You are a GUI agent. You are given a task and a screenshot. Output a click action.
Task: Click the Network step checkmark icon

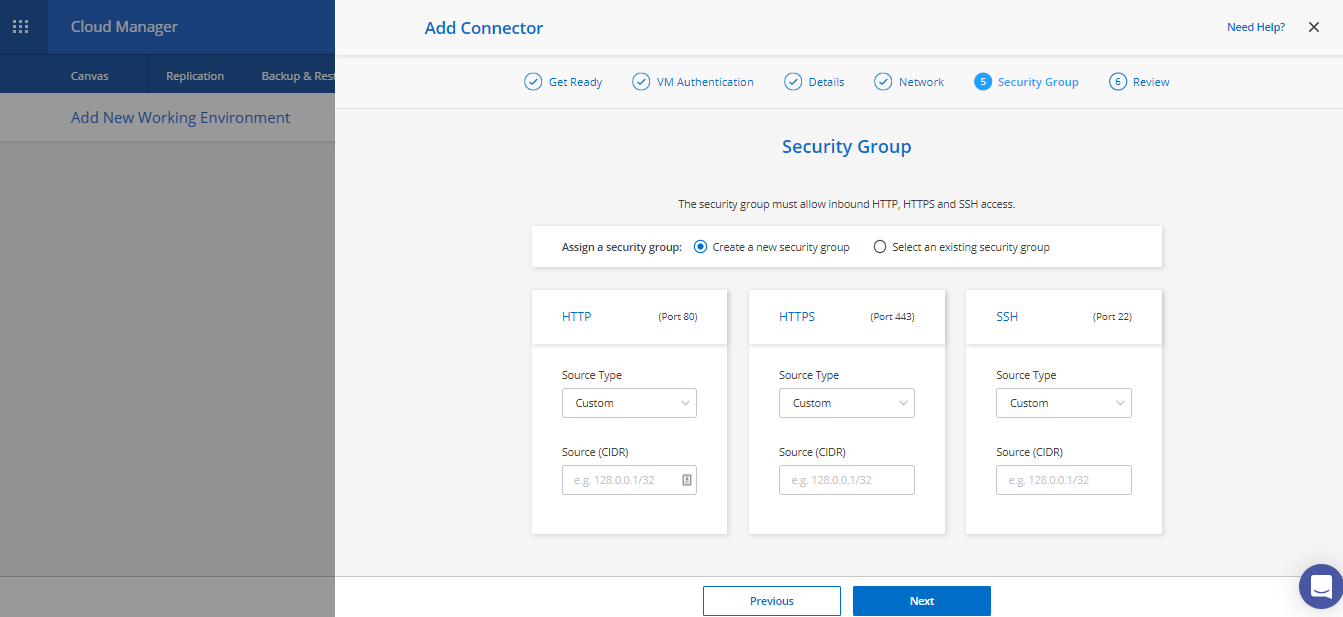(x=883, y=82)
